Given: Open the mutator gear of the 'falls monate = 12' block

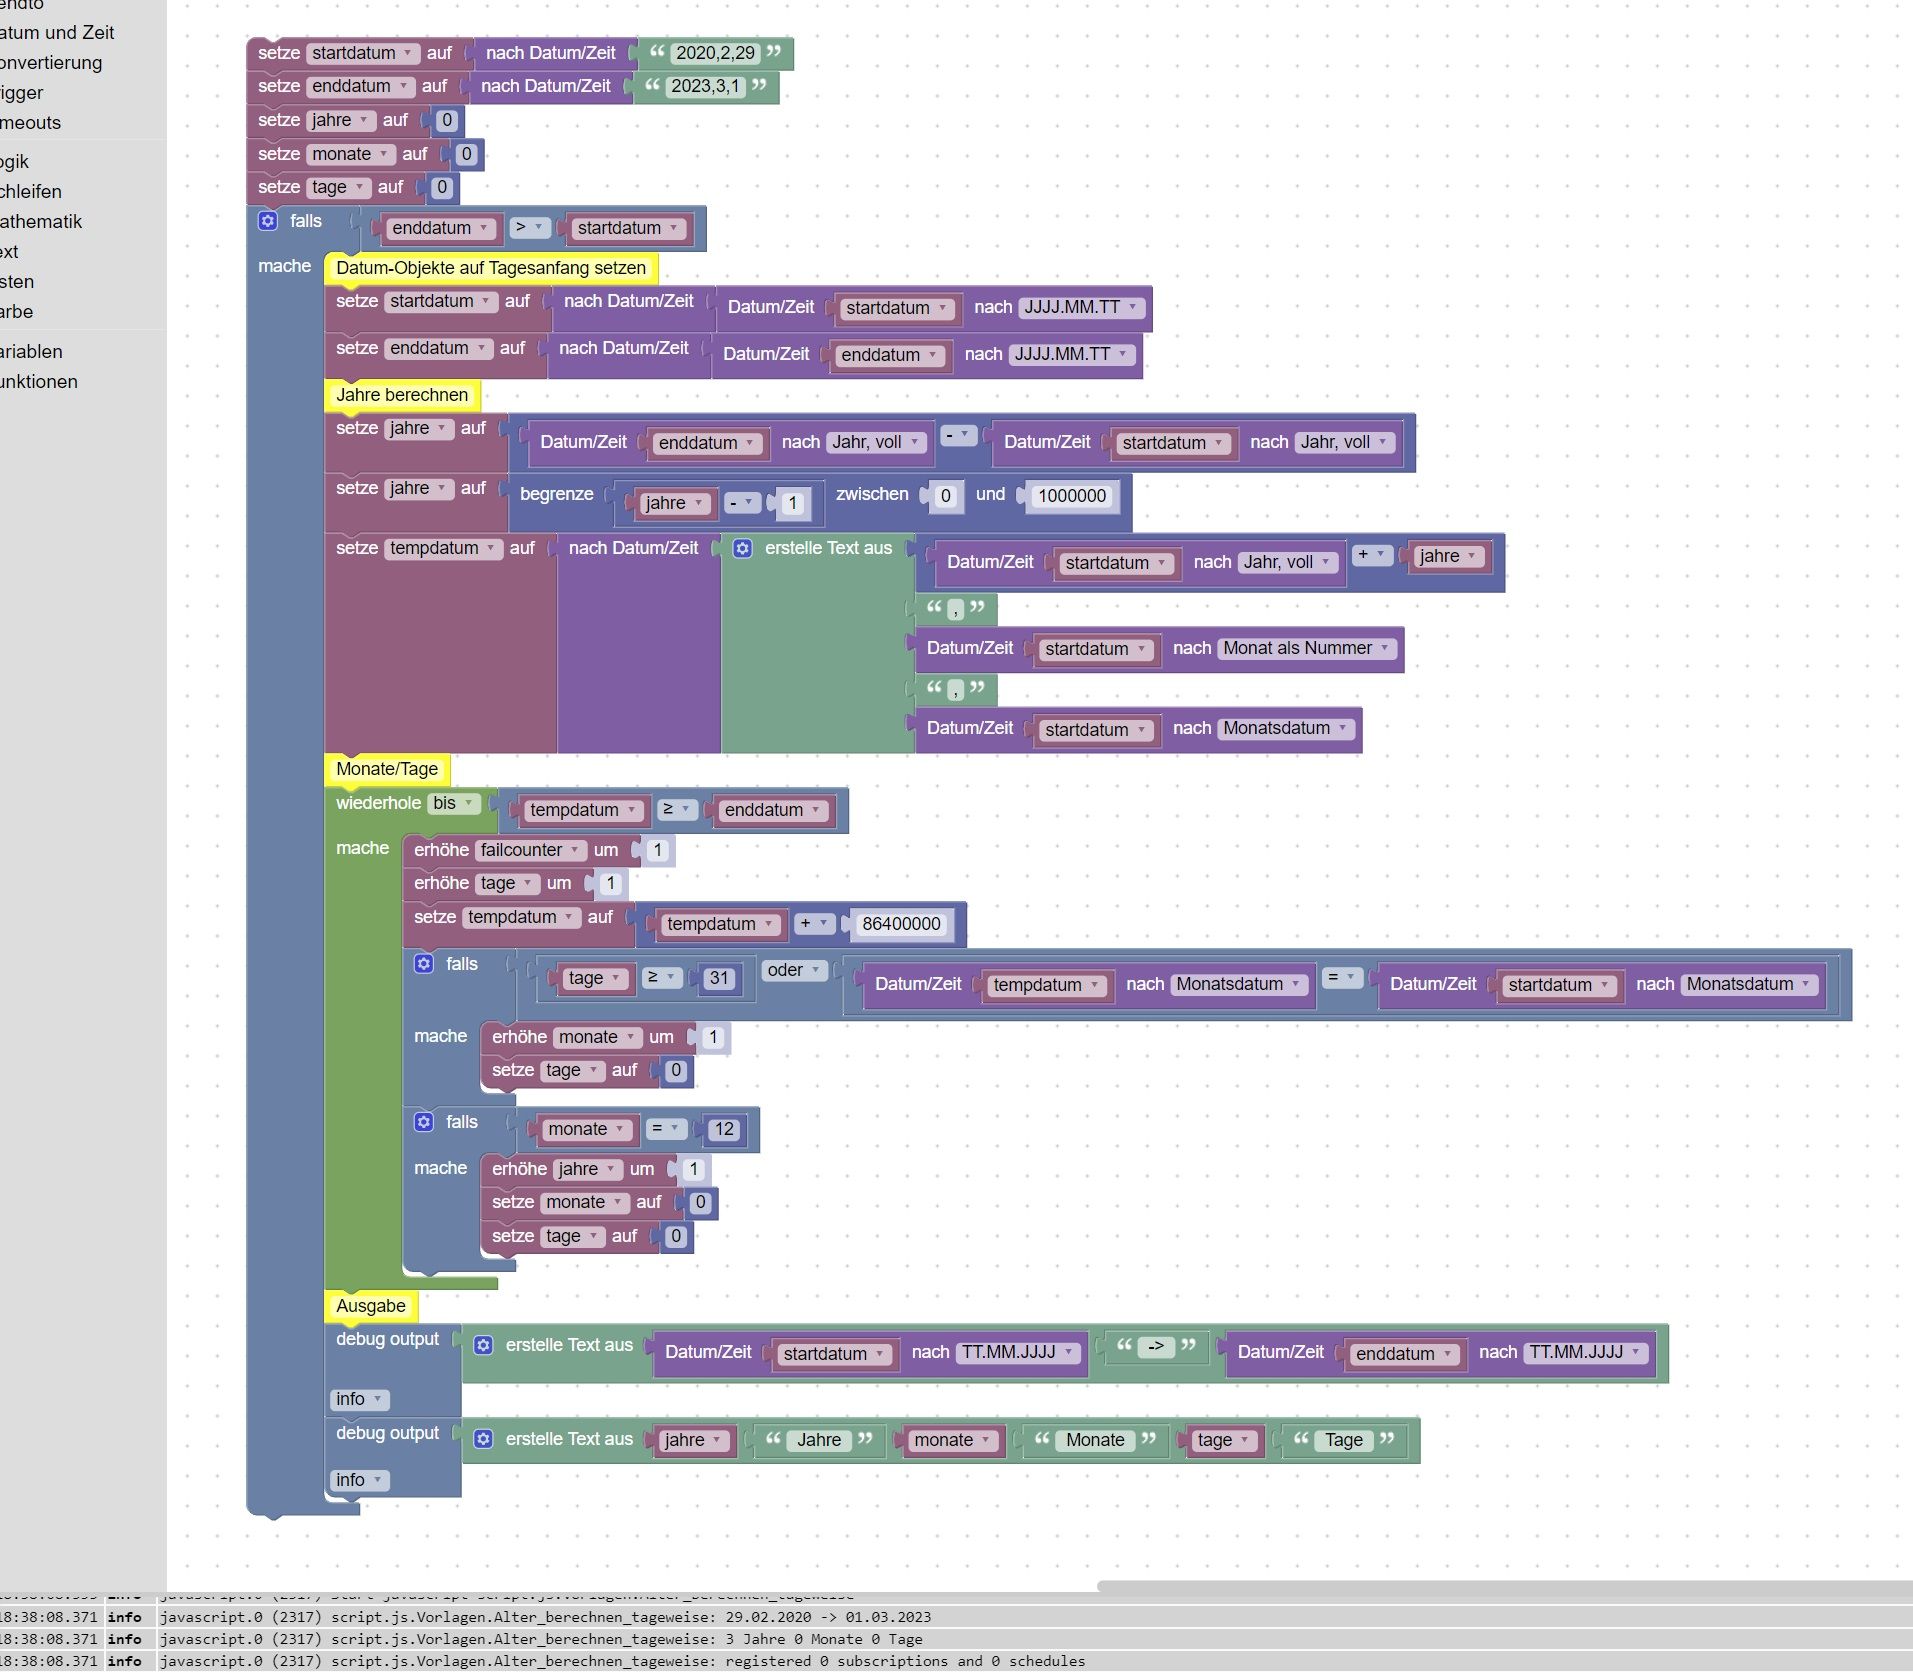Looking at the screenshot, I should click(x=424, y=1122).
